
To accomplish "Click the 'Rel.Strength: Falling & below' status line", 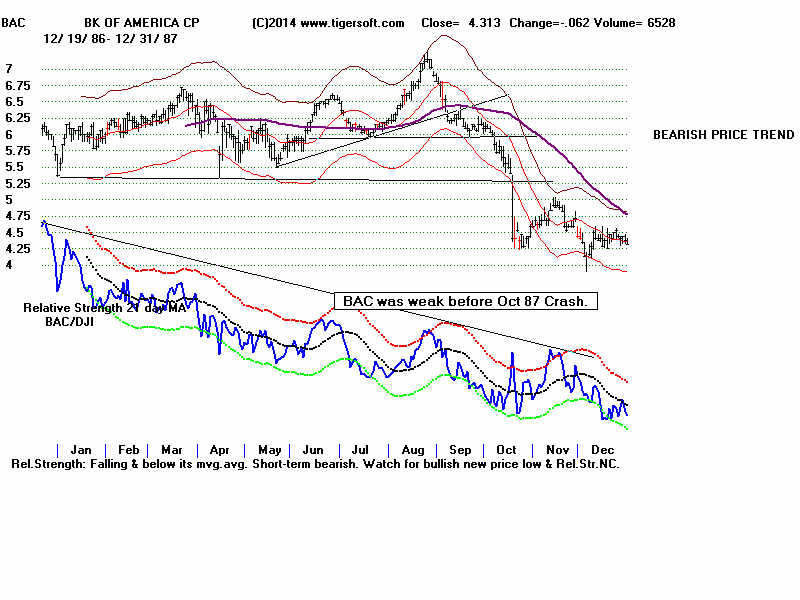I will (x=315, y=464).
